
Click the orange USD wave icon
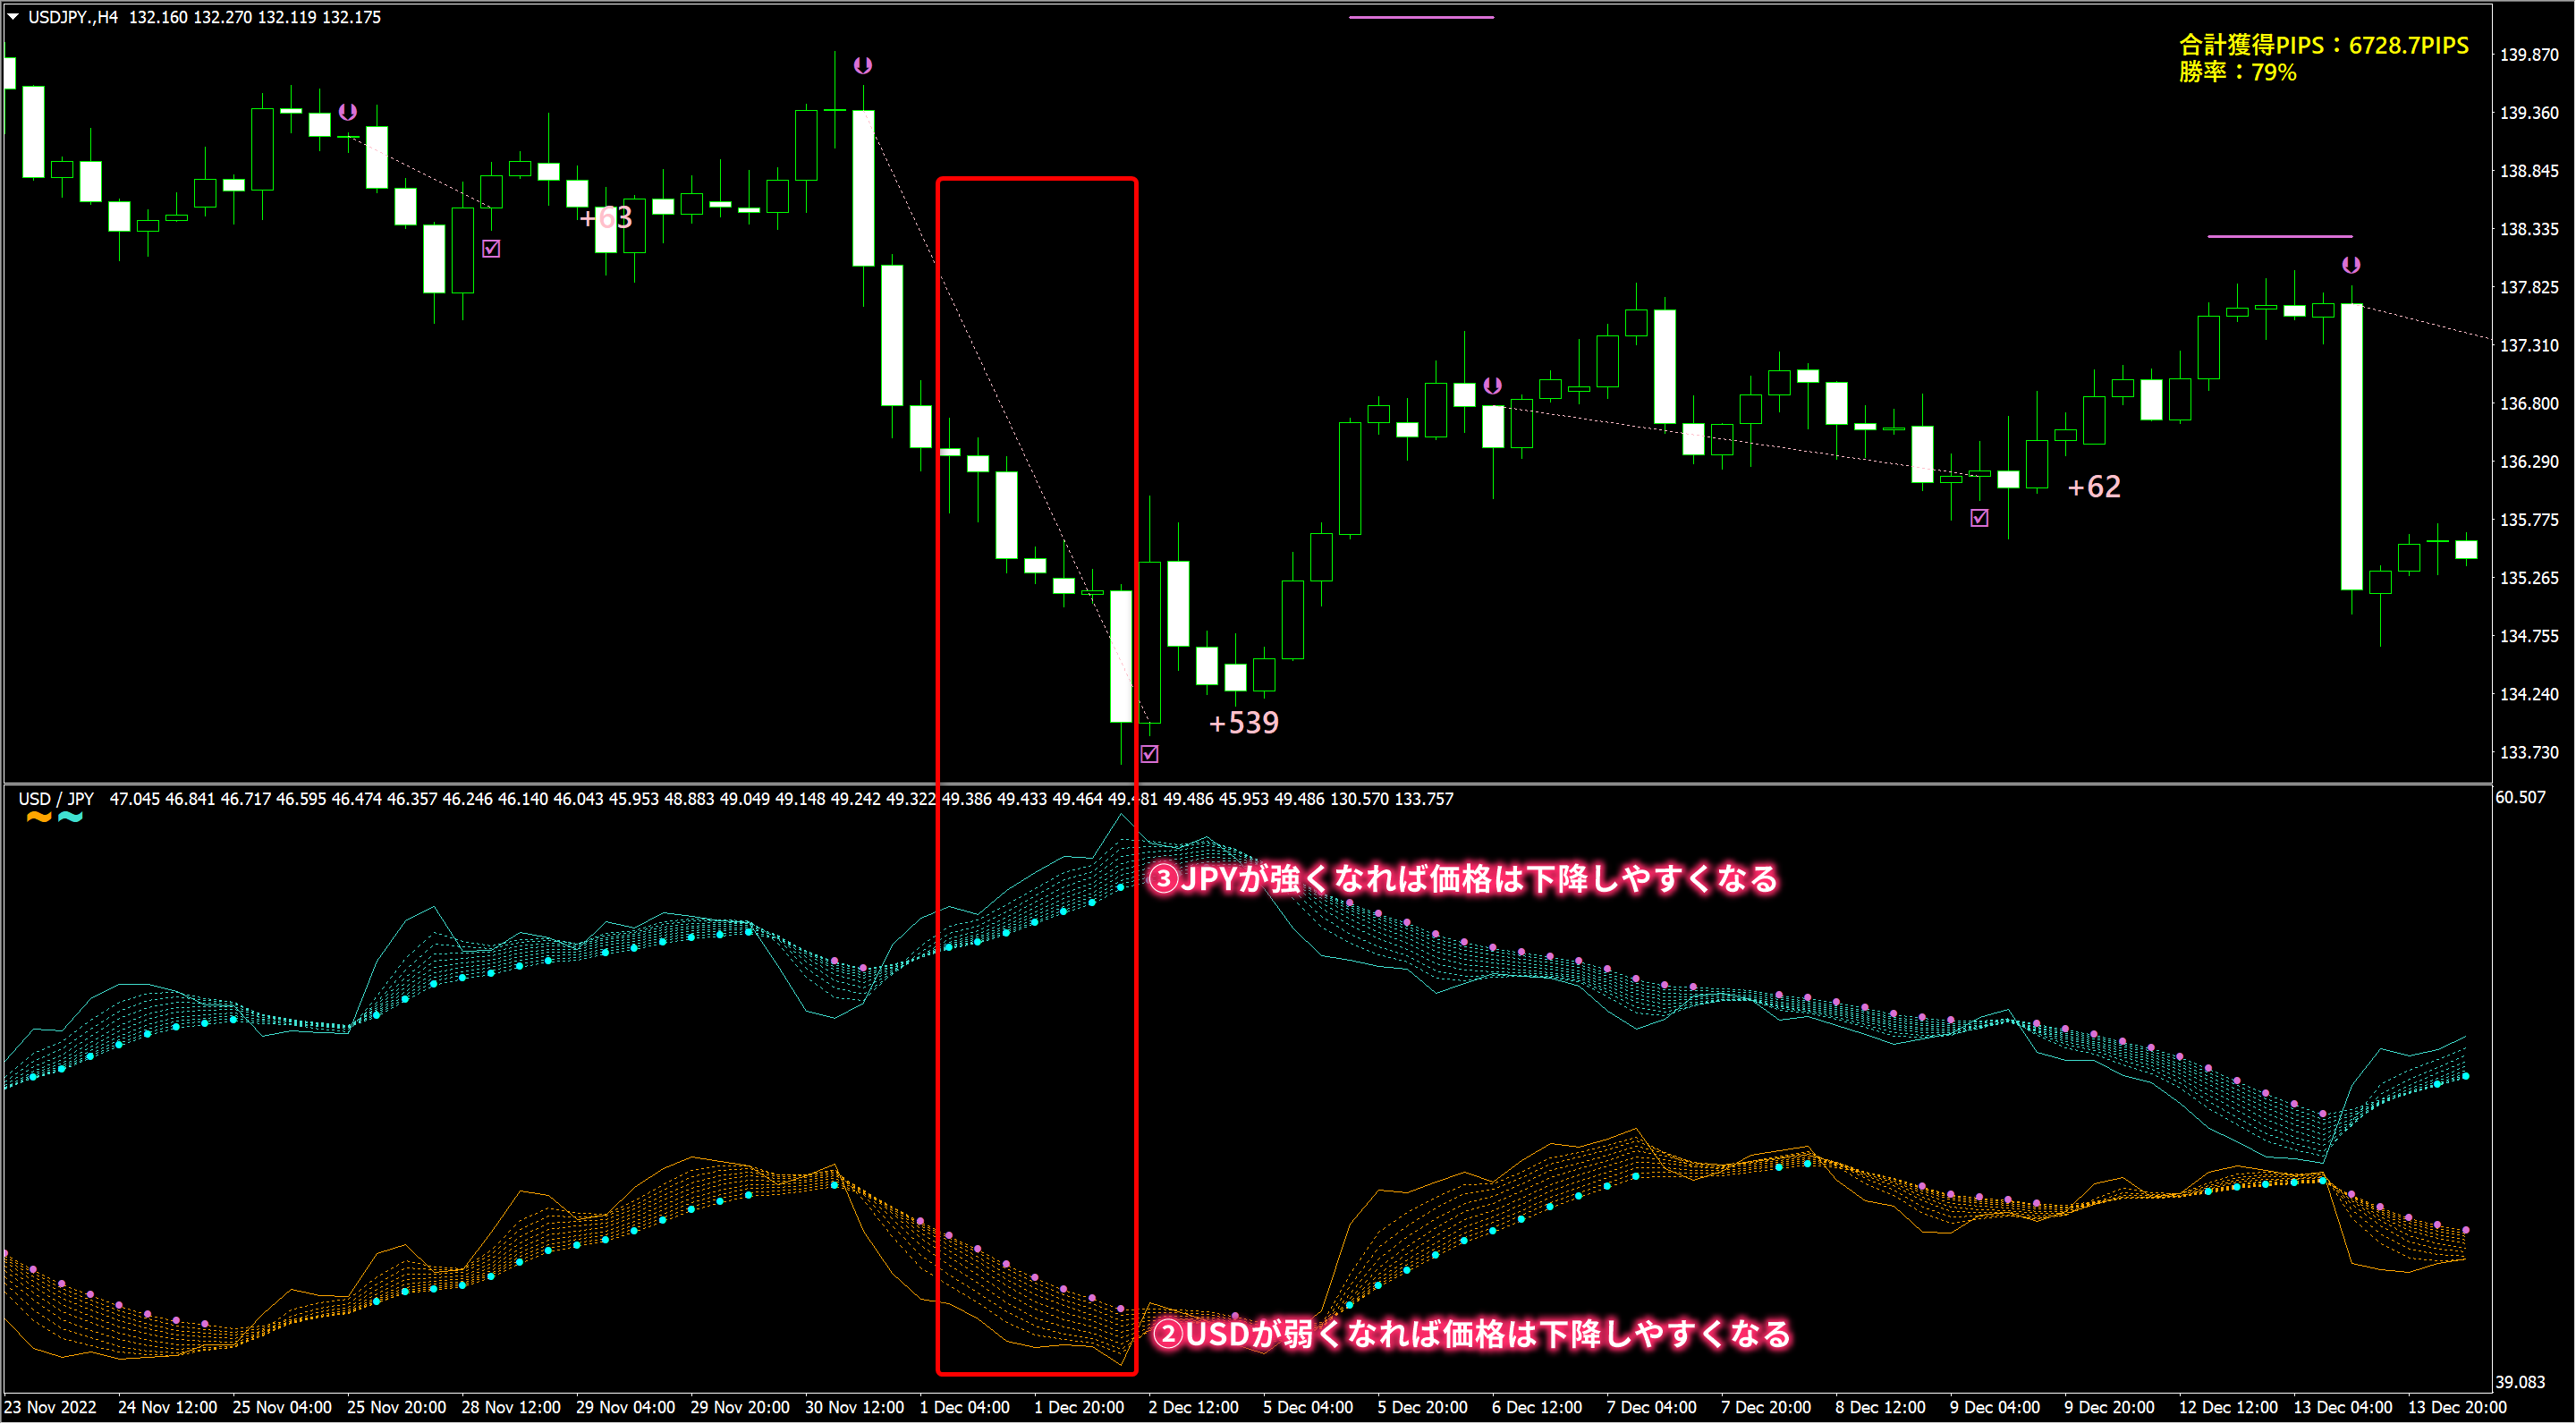tap(38, 818)
